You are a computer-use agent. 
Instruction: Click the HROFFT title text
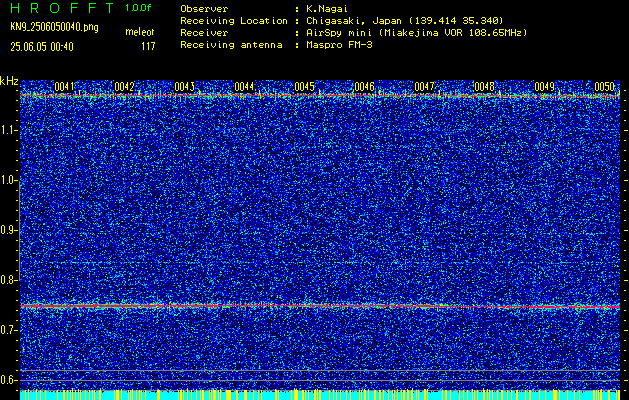tap(62, 8)
